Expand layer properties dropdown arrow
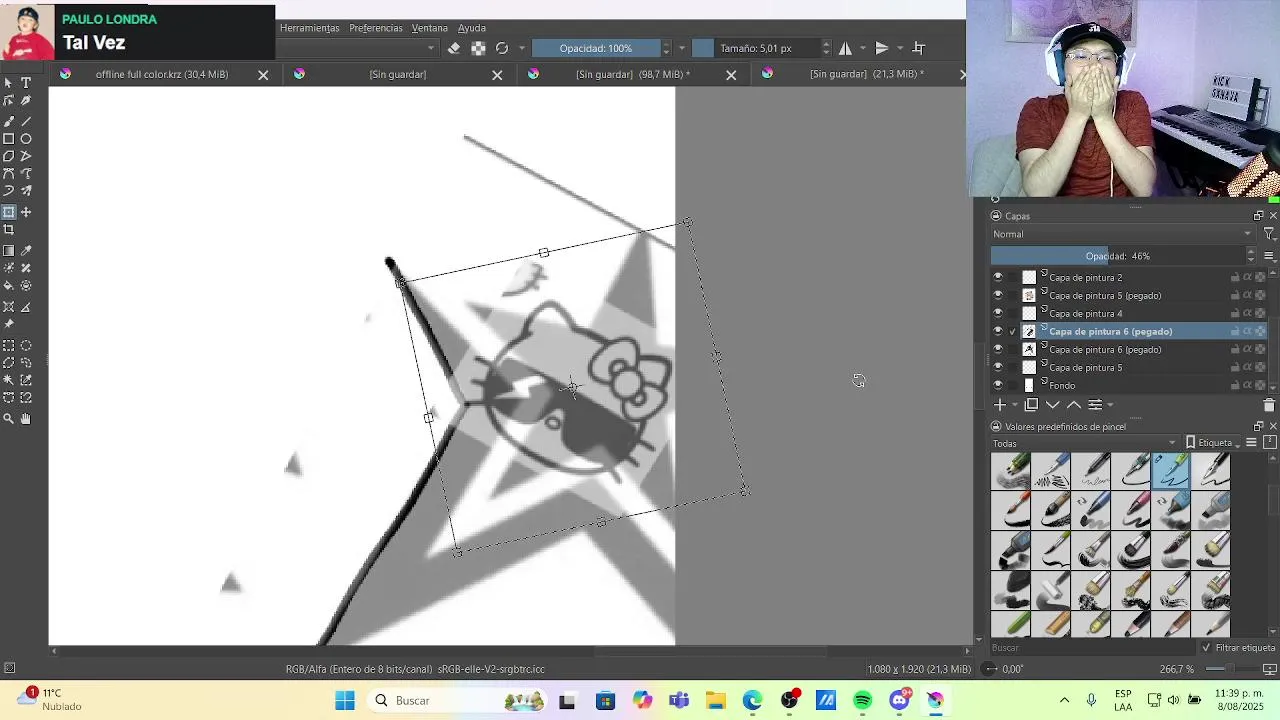The image size is (1280, 720). tap(1110, 405)
